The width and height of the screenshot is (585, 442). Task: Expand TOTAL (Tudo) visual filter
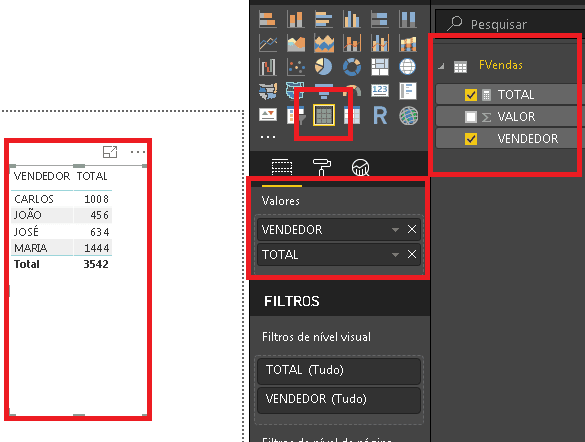pyautogui.click(x=339, y=371)
